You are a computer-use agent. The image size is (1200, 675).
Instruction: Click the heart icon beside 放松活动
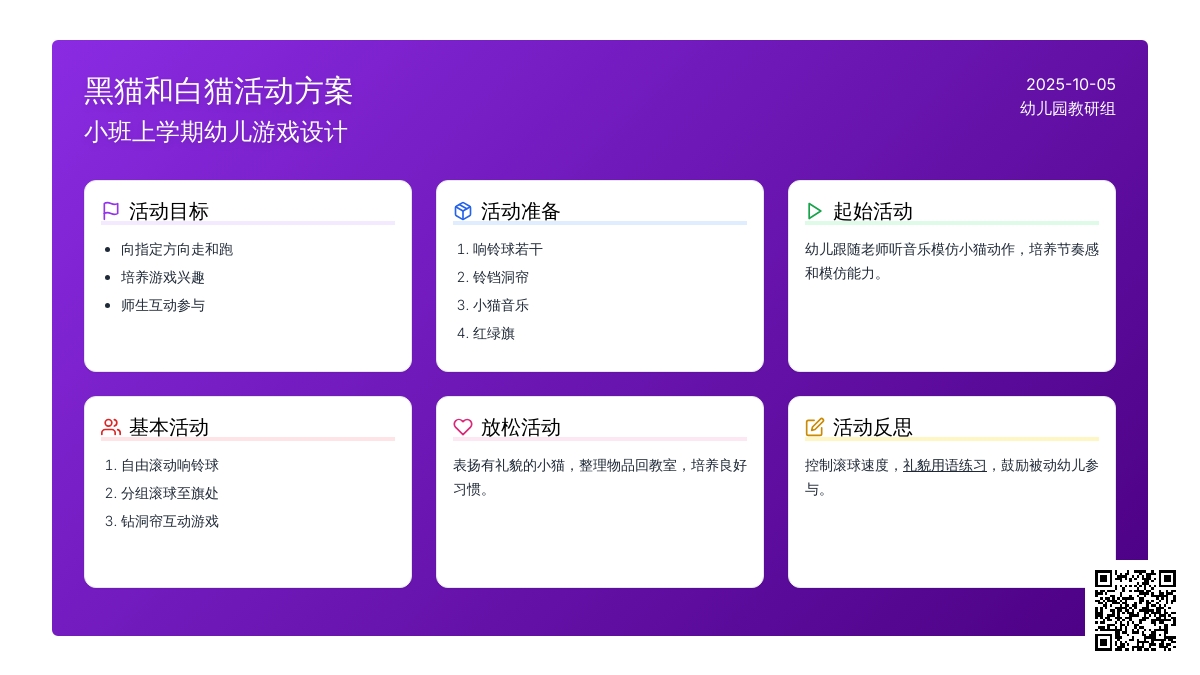click(463, 427)
